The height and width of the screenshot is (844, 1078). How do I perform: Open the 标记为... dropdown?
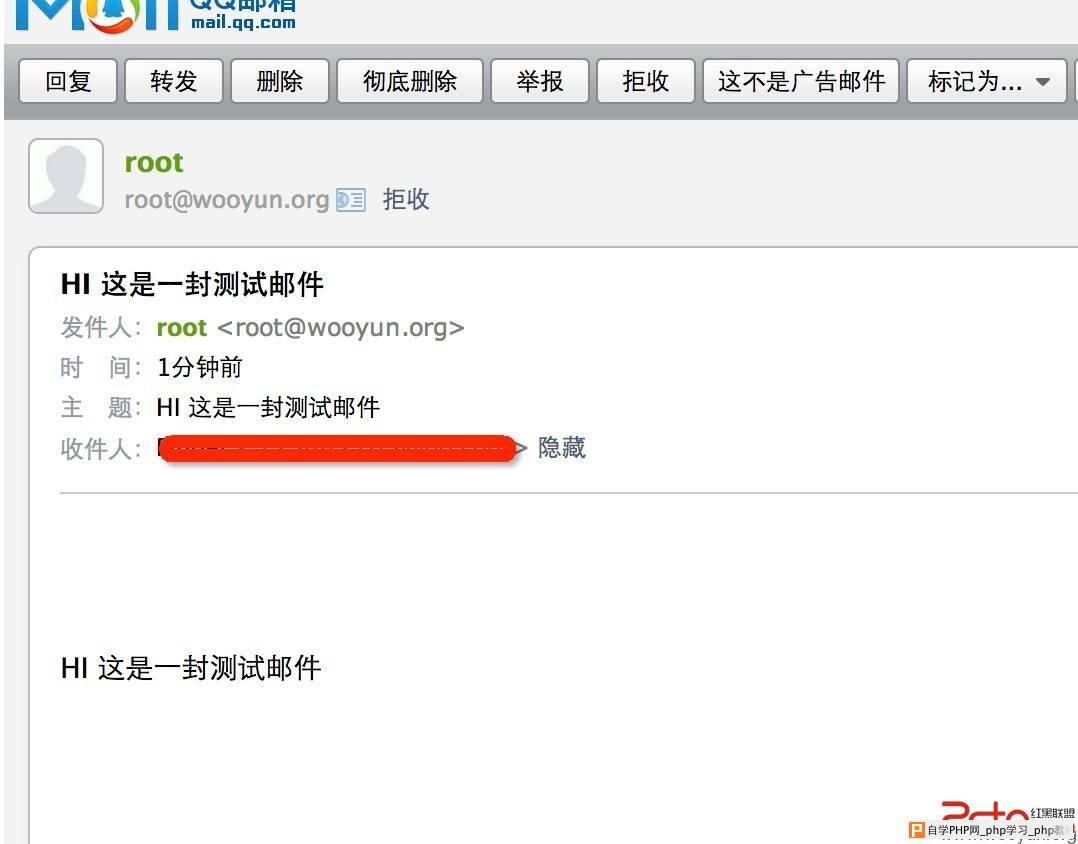[987, 81]
